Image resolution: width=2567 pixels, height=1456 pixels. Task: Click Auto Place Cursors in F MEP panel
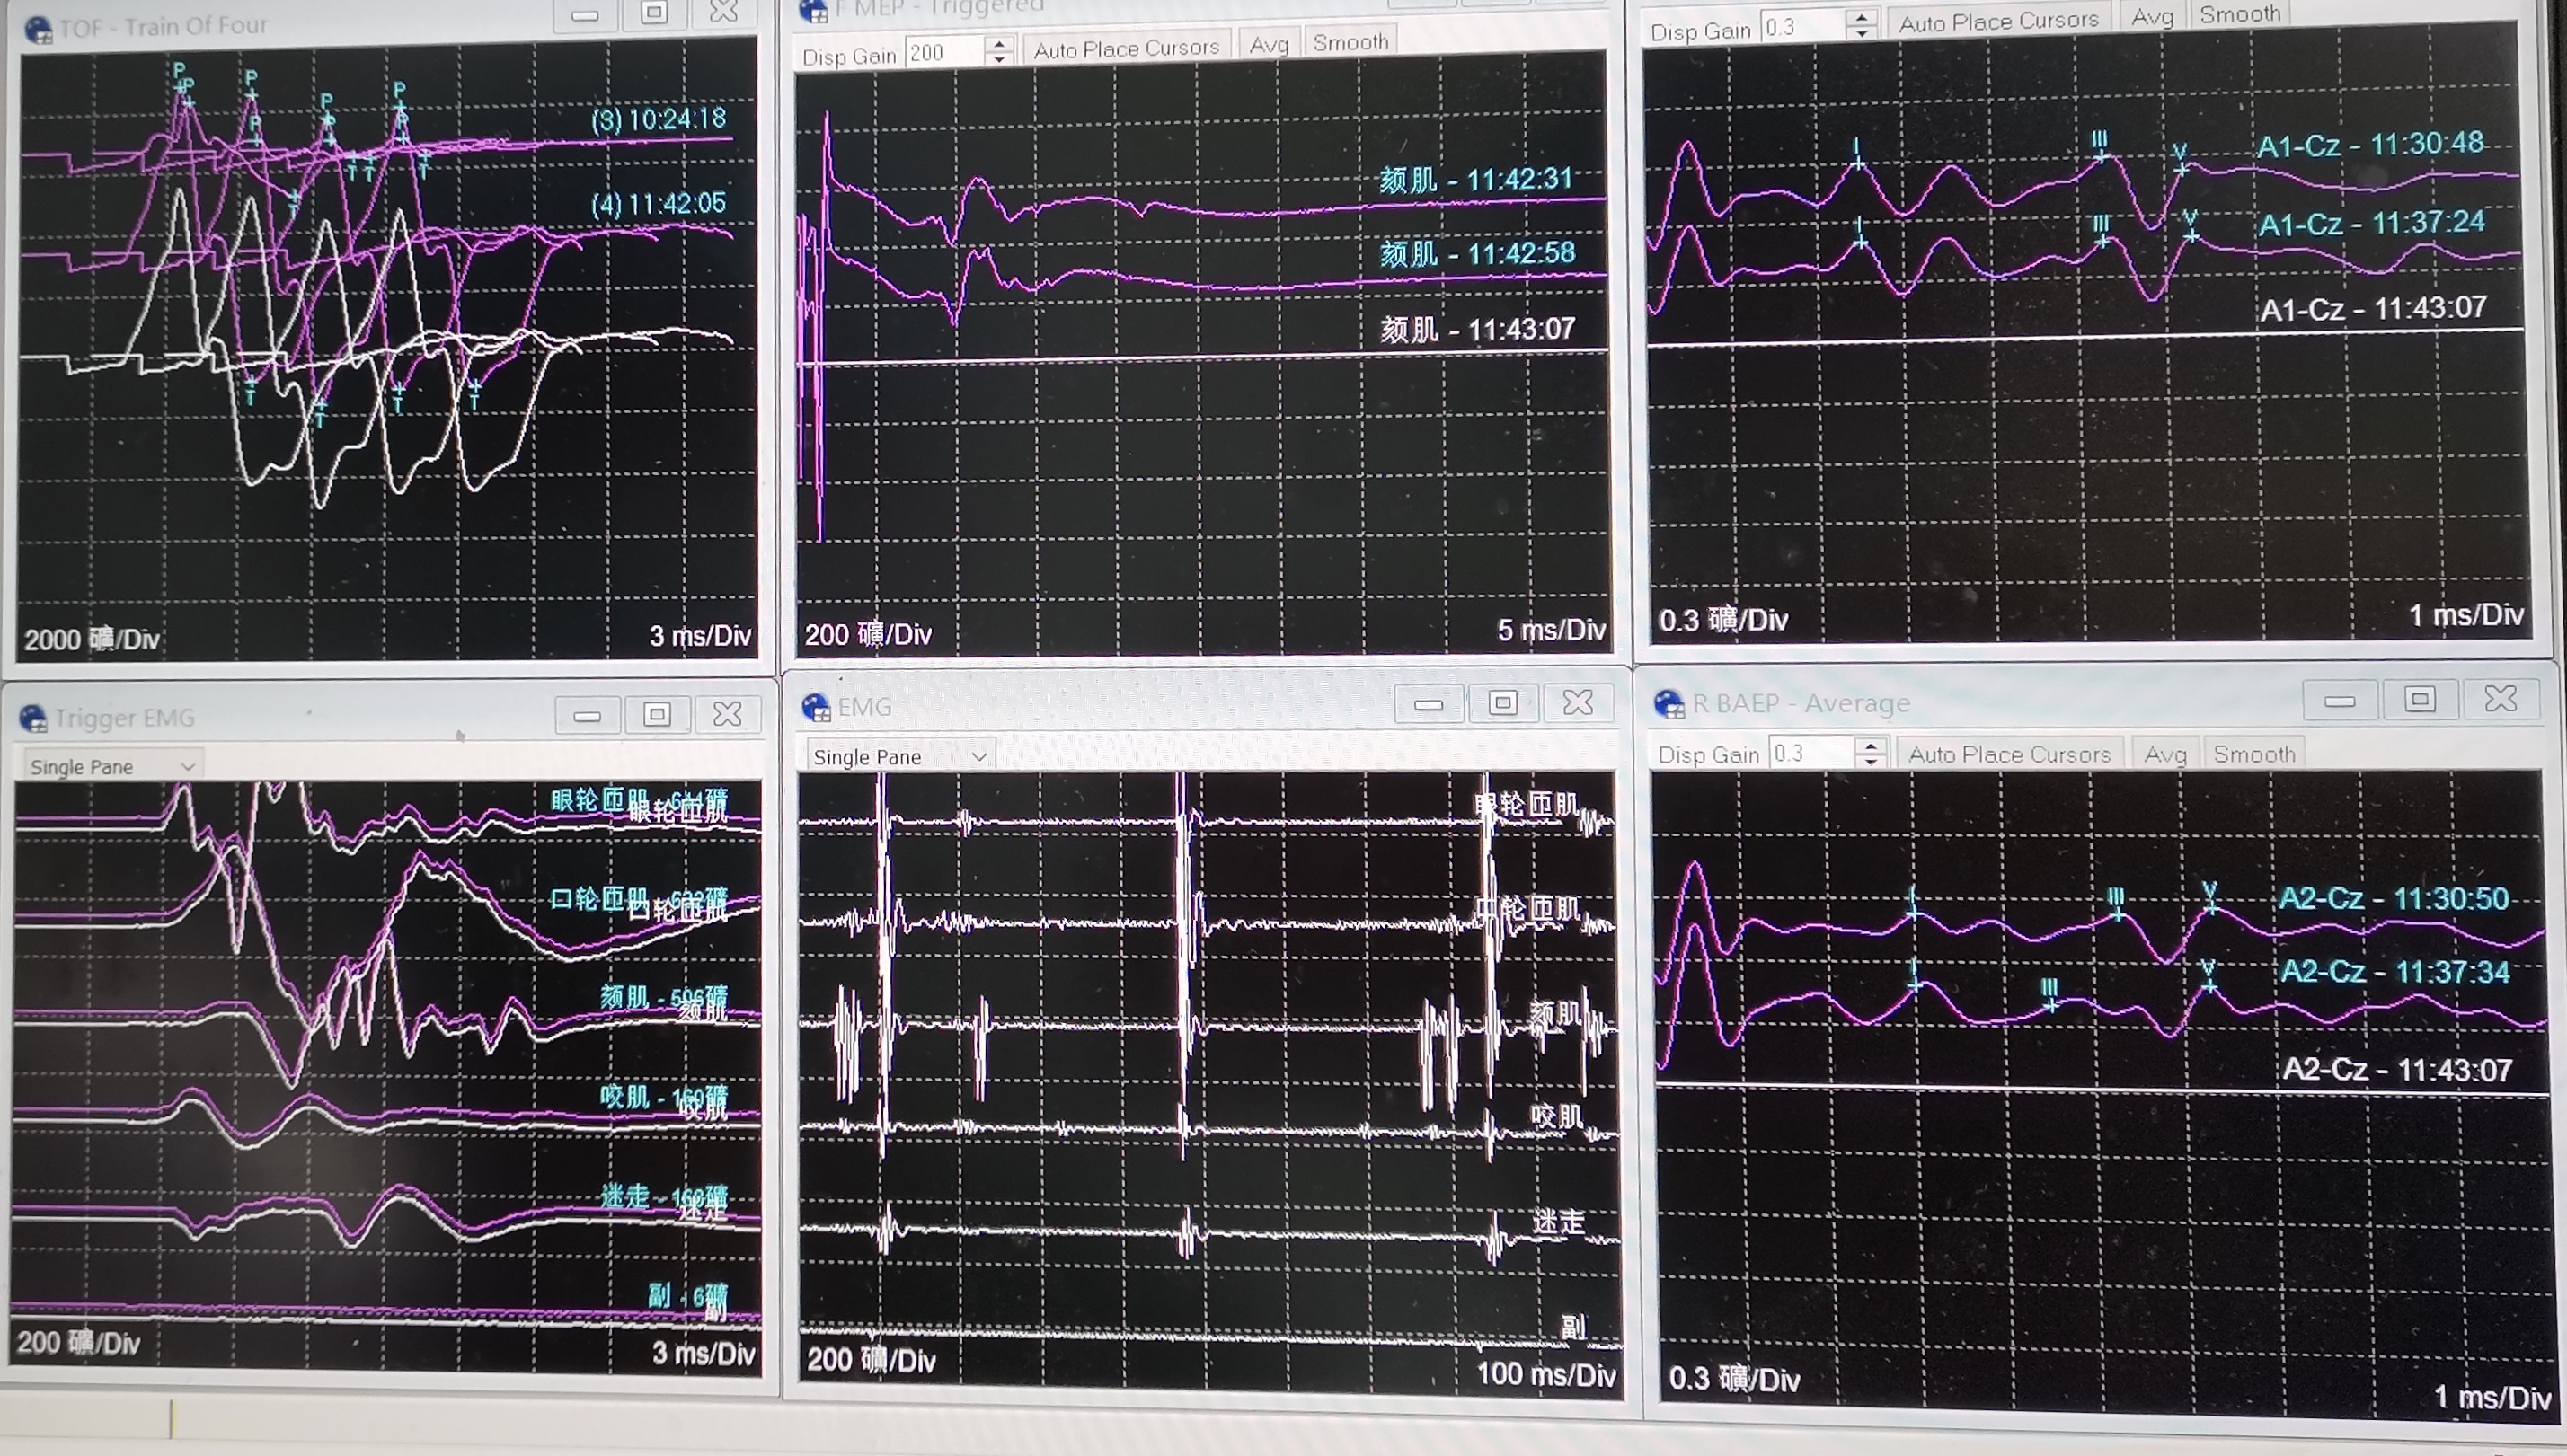[x=1126, y=48]
